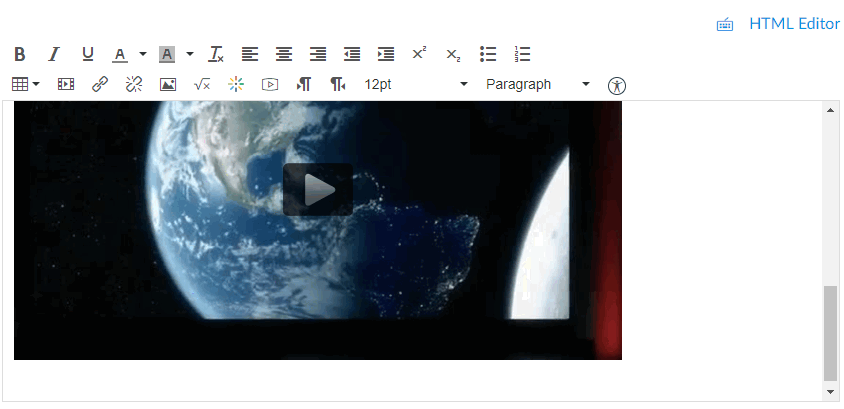844x409 pixels.
Task: Apply superscript formatting
Action: (x=419, y=54)
